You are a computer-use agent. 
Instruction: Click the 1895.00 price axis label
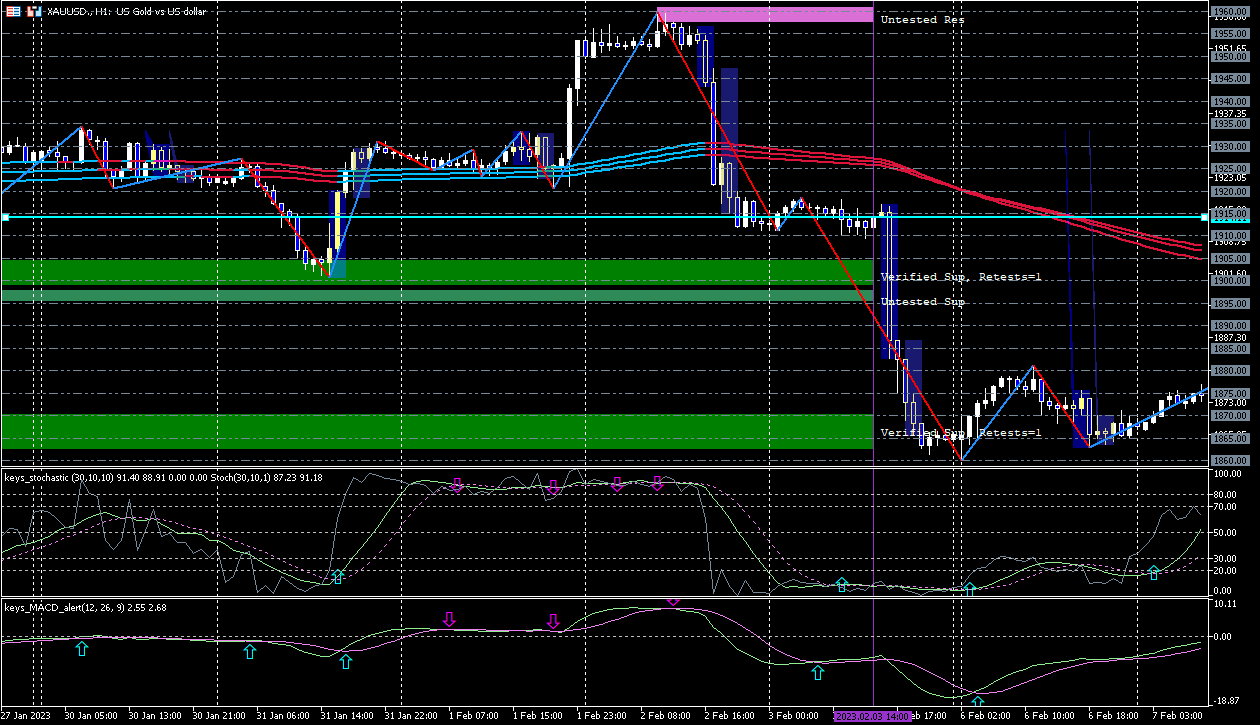(x=1228, y=303)
